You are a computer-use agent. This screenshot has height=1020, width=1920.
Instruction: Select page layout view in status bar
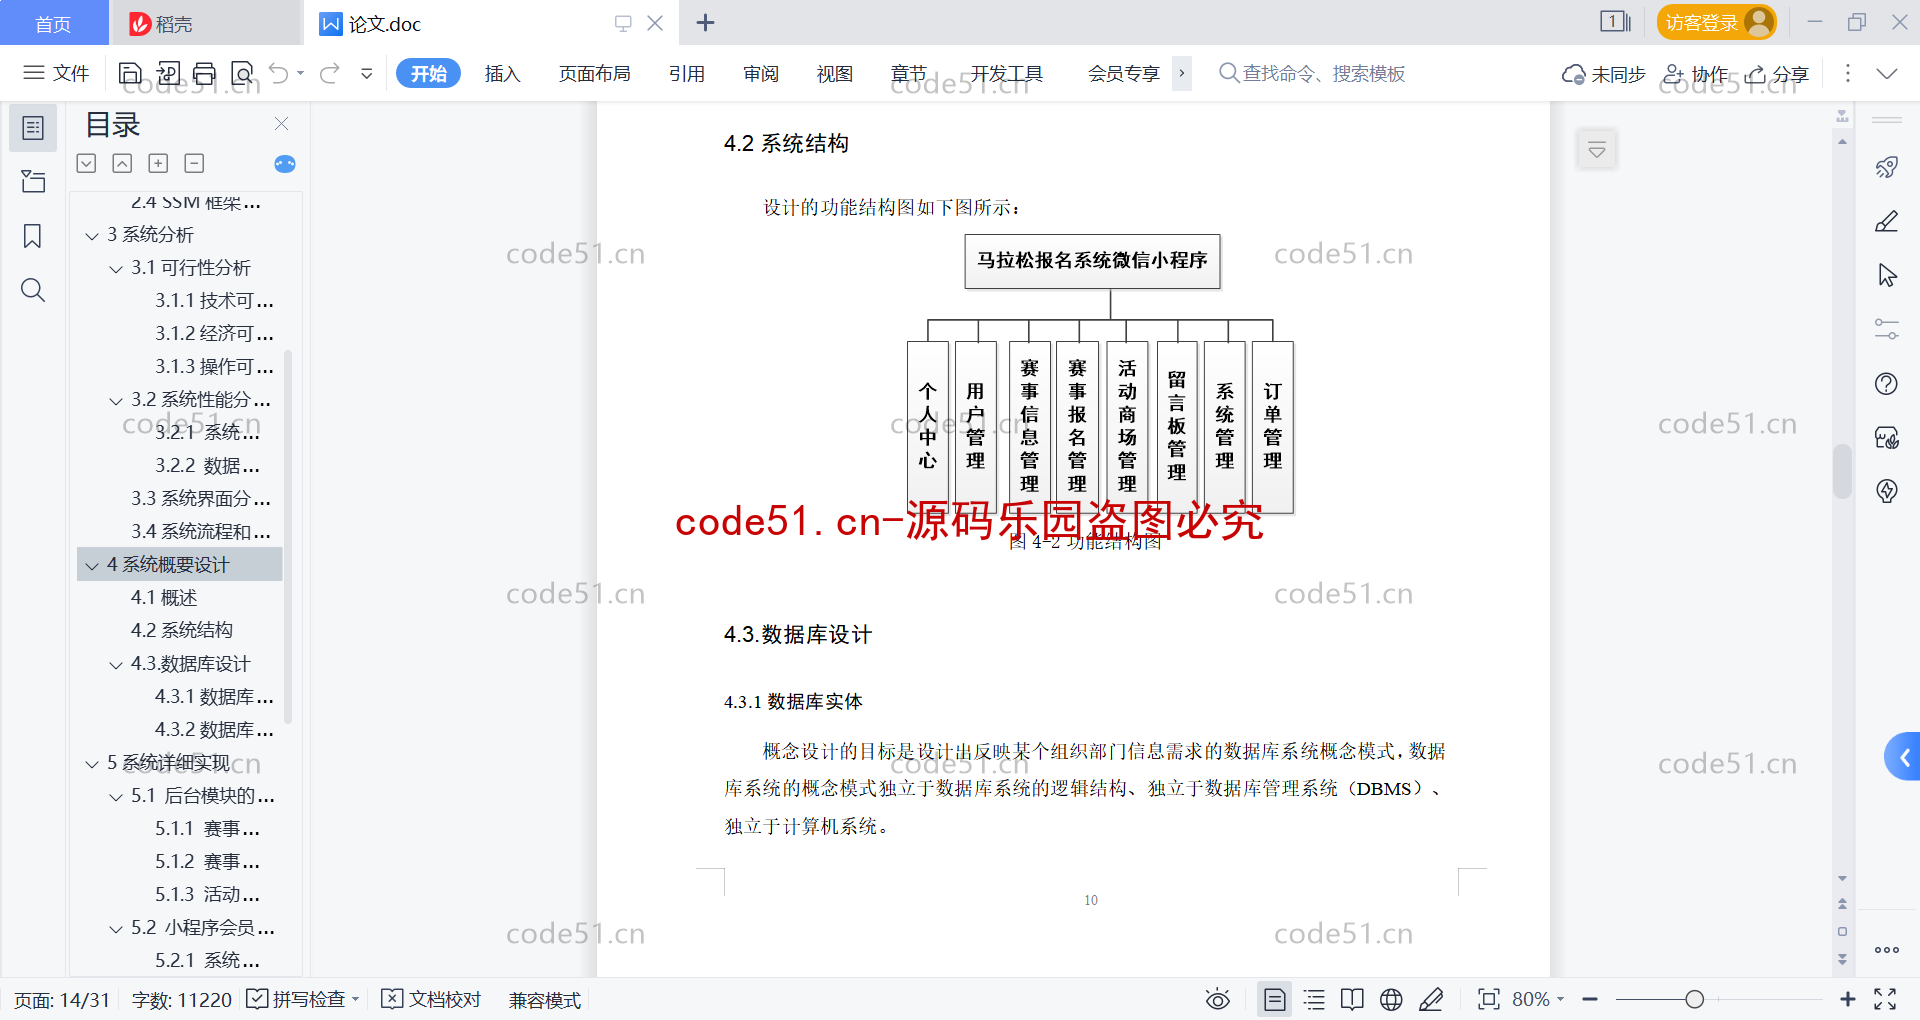(1275, 999)
